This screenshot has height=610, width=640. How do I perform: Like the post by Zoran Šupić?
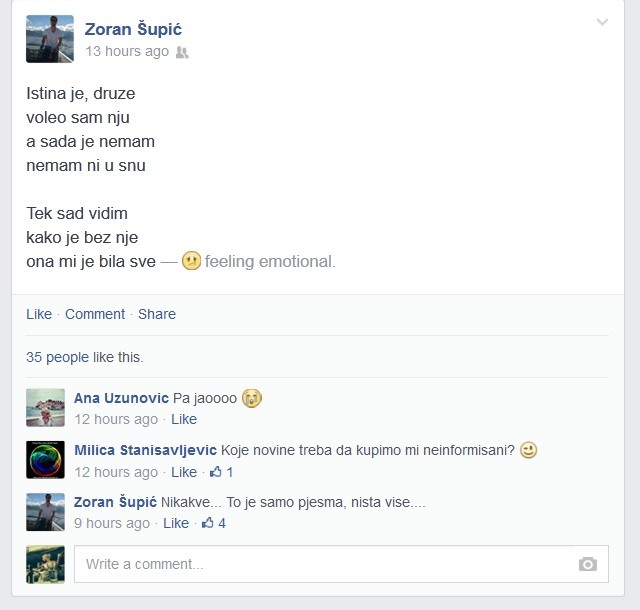tap(39, 314)
